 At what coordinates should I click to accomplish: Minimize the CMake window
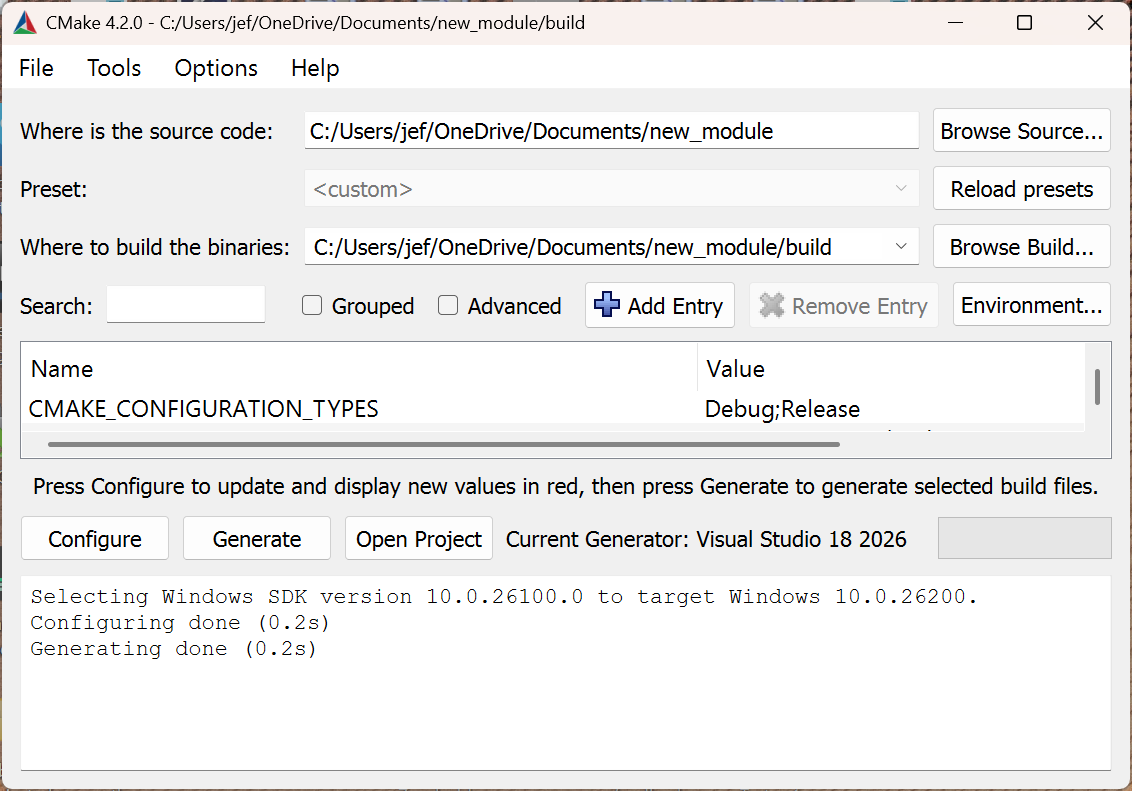pos(955,23)
